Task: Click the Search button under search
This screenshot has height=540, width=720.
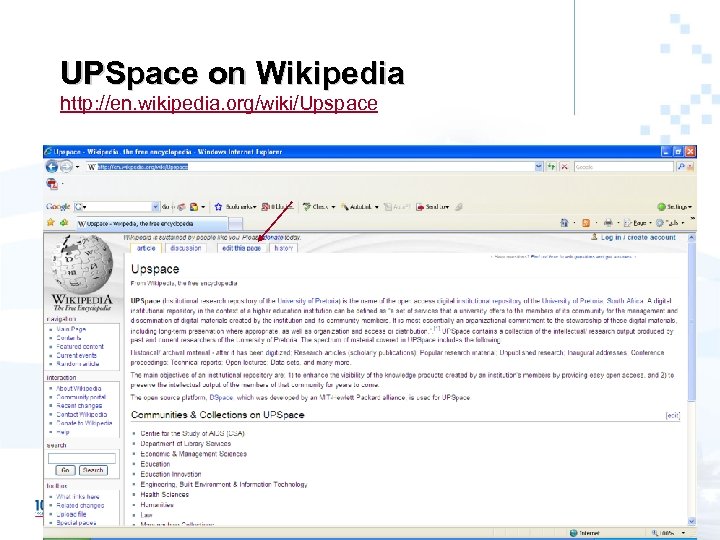Action: click(93, 470)
